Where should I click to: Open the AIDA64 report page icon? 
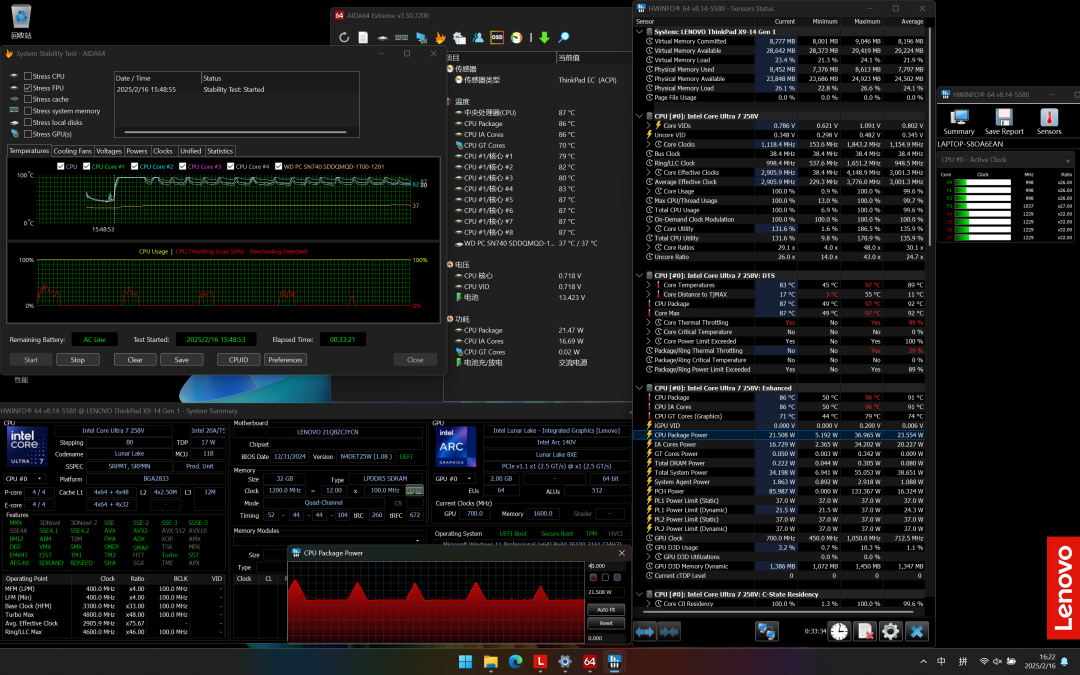[363, 37]
